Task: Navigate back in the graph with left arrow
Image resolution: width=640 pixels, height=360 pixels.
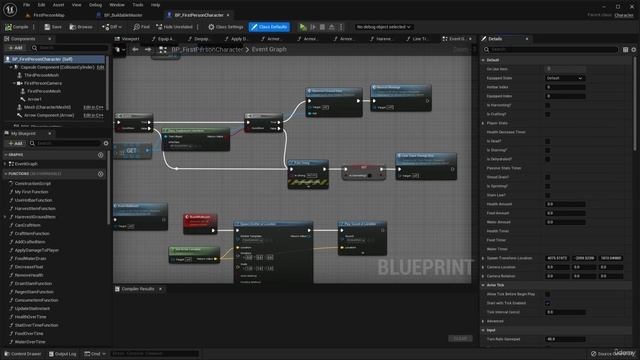Action: pos(136,49)
